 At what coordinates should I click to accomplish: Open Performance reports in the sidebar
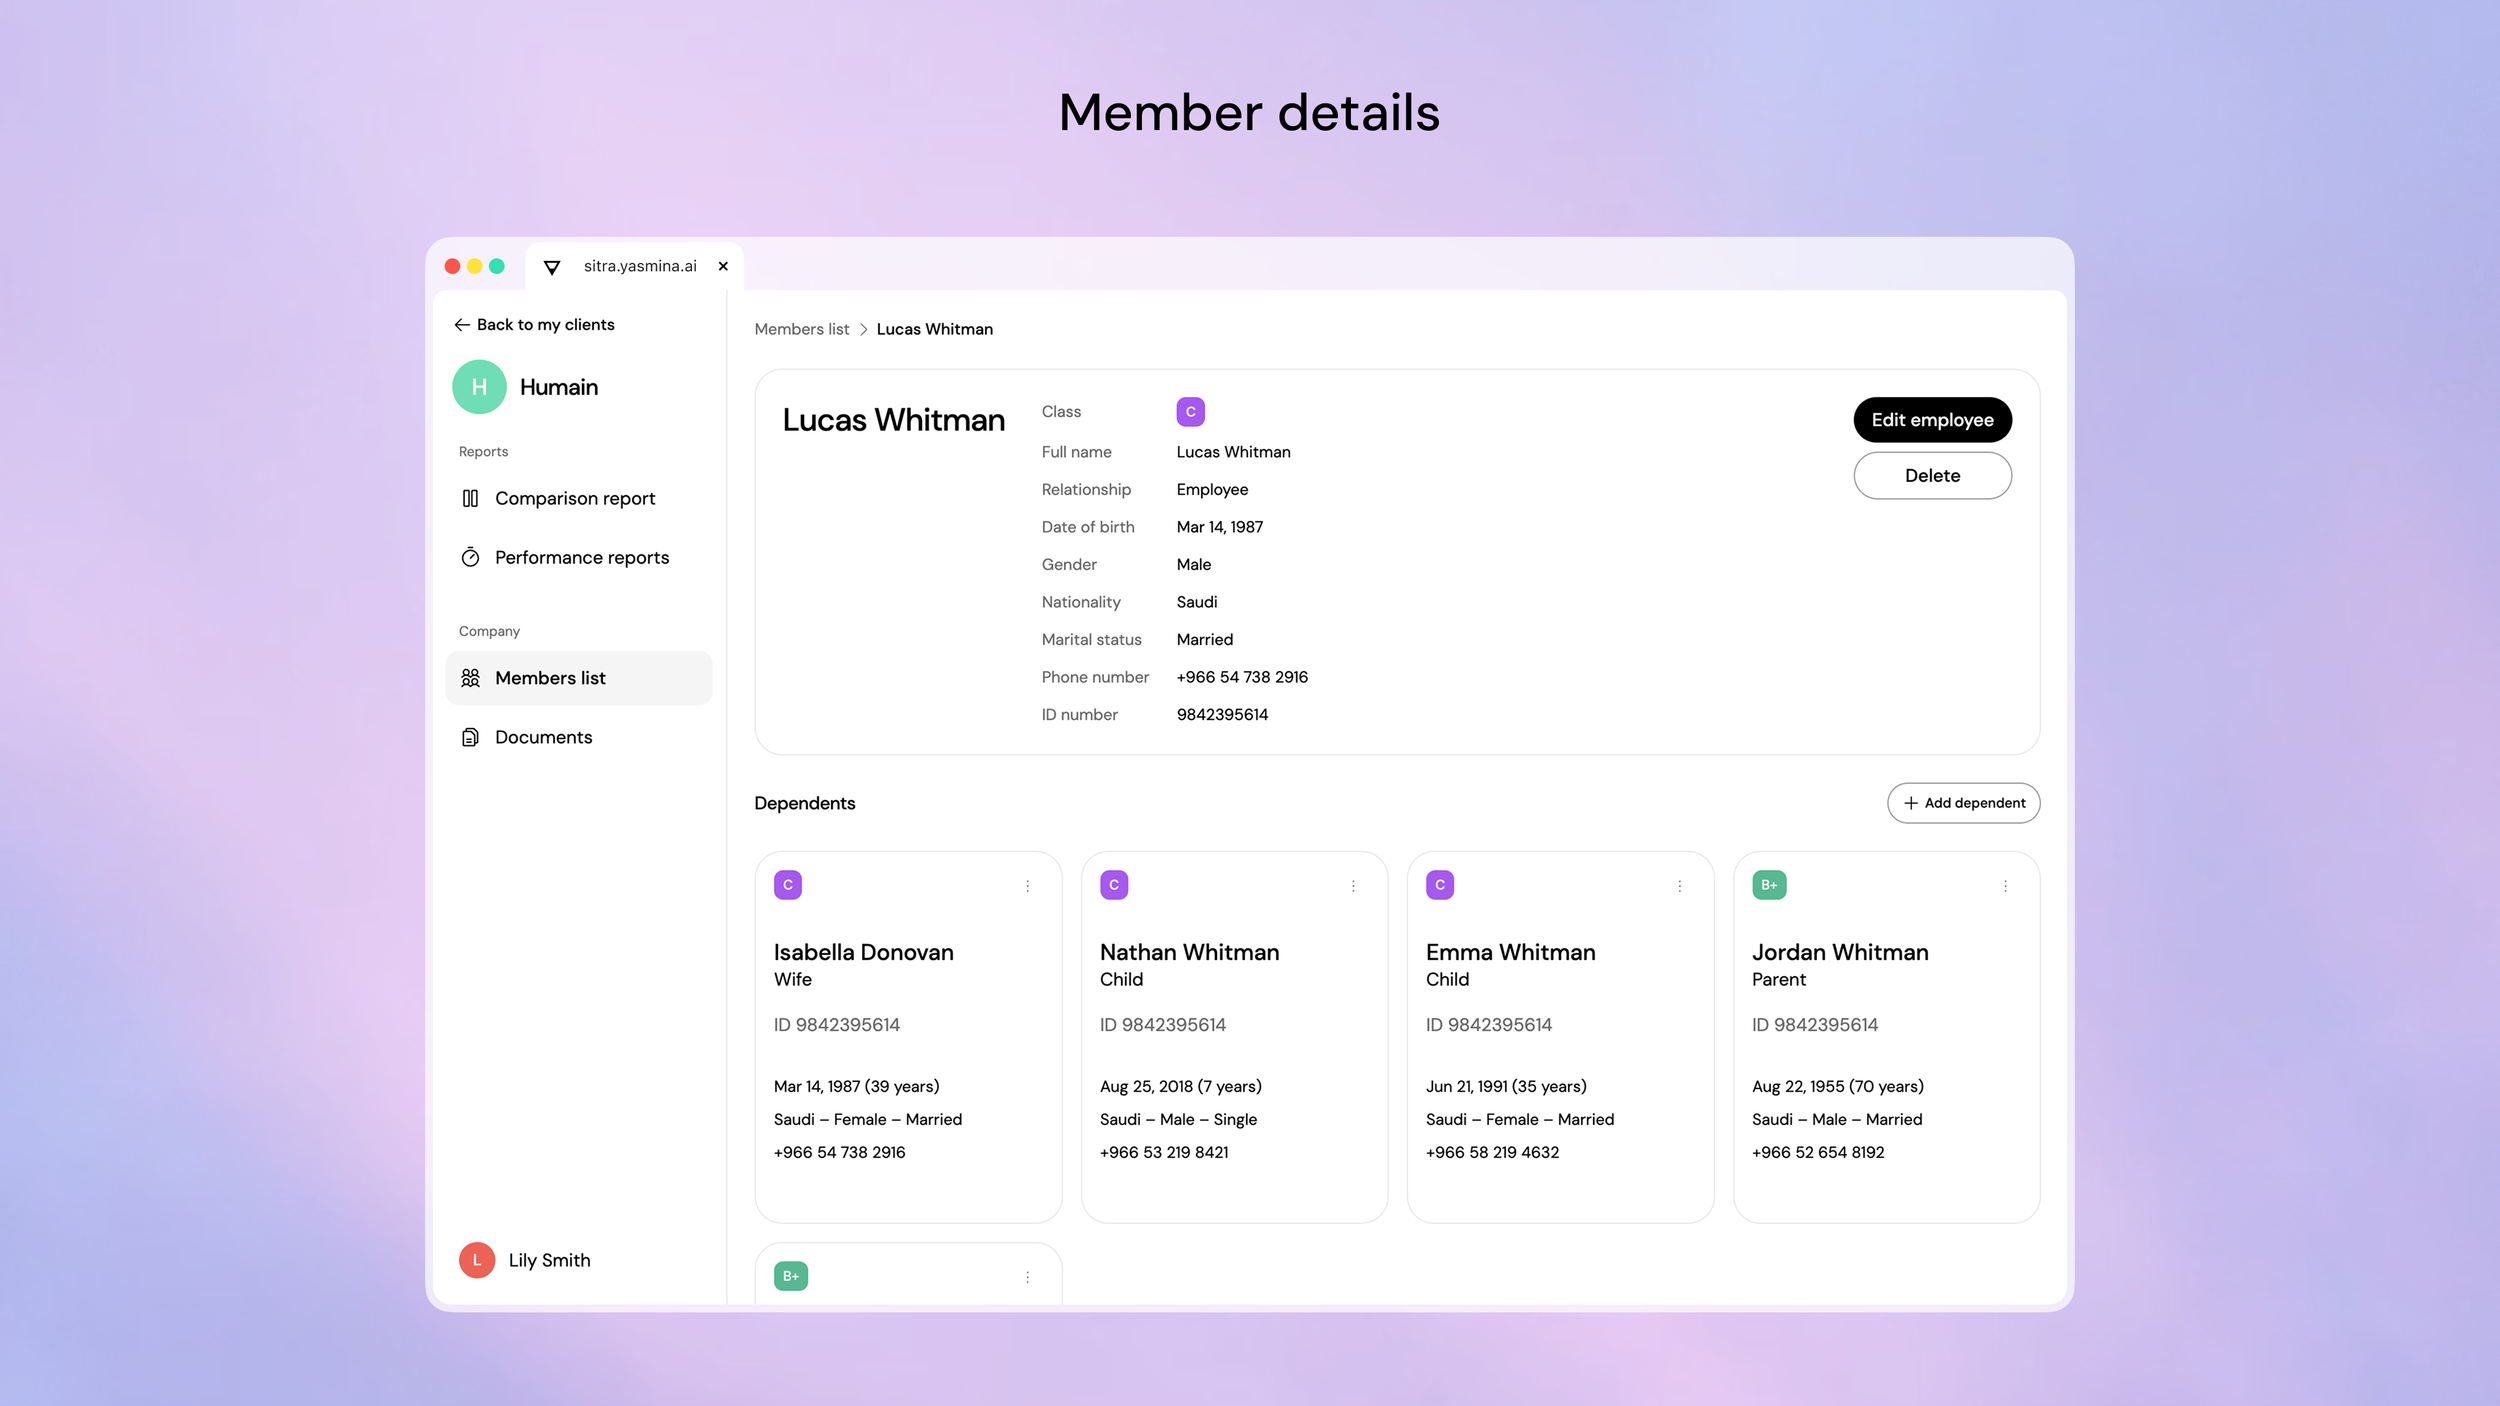pyautogui.click(x=579, y=557)
